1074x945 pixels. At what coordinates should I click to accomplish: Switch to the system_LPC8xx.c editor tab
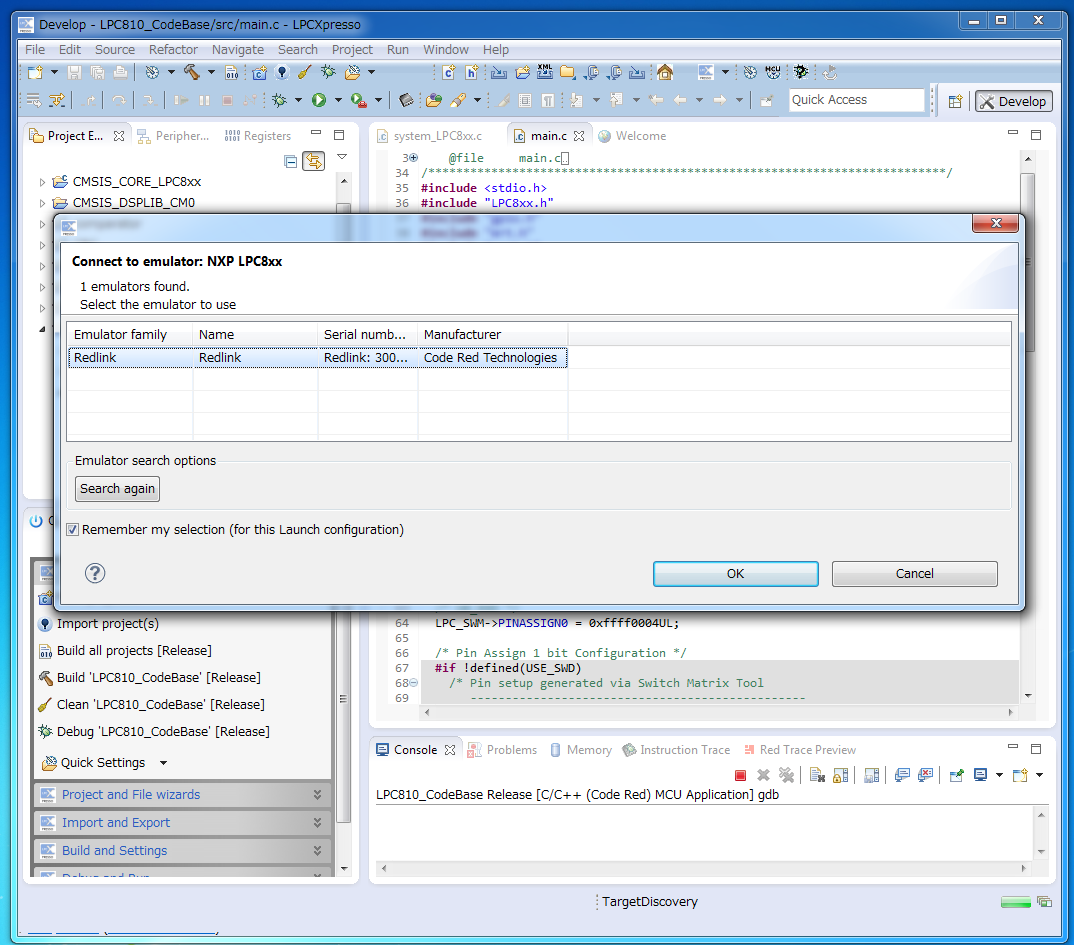click(429, 136)
